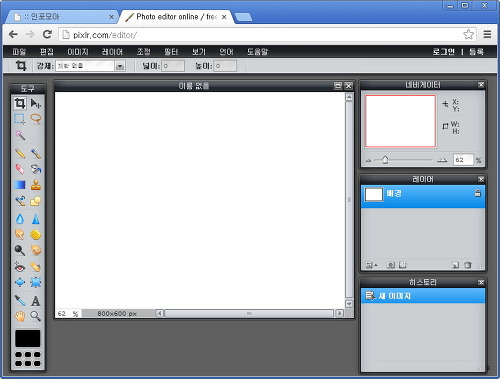
Task: Select the Color Picker eyedropper tool
Action: point(20,300)
